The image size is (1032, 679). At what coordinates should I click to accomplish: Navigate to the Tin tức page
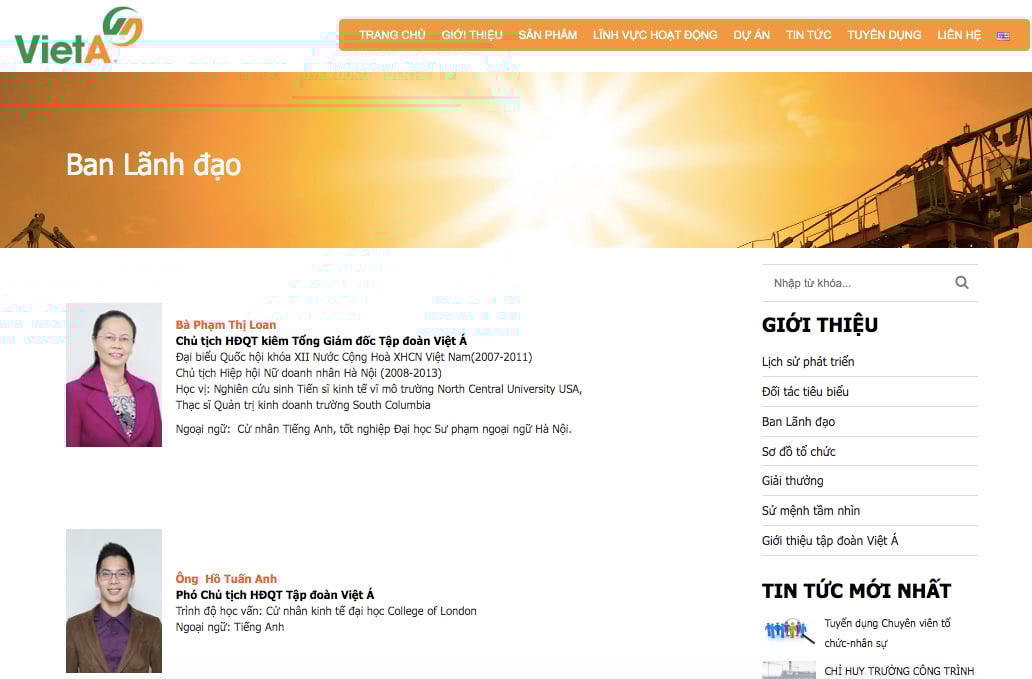pyautogui.click(x=808, y=35)
